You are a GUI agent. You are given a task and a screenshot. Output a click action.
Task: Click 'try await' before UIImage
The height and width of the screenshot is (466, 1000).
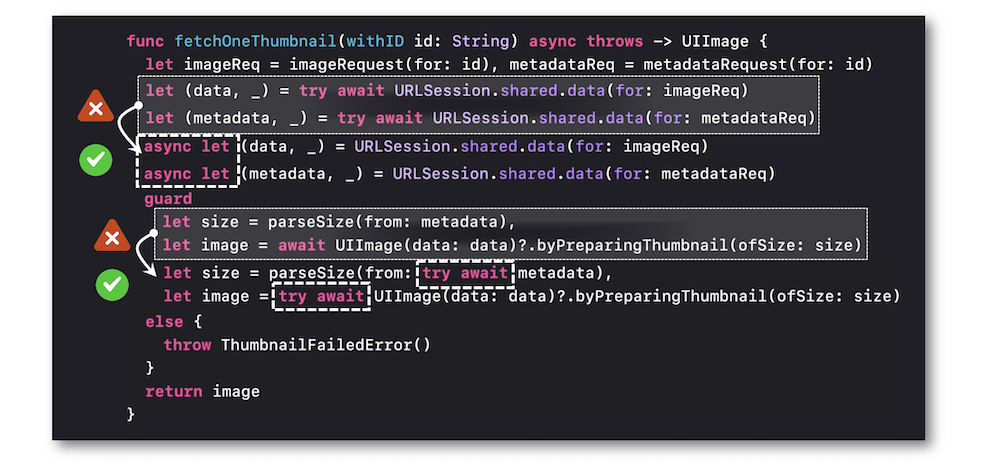(321, 296)
